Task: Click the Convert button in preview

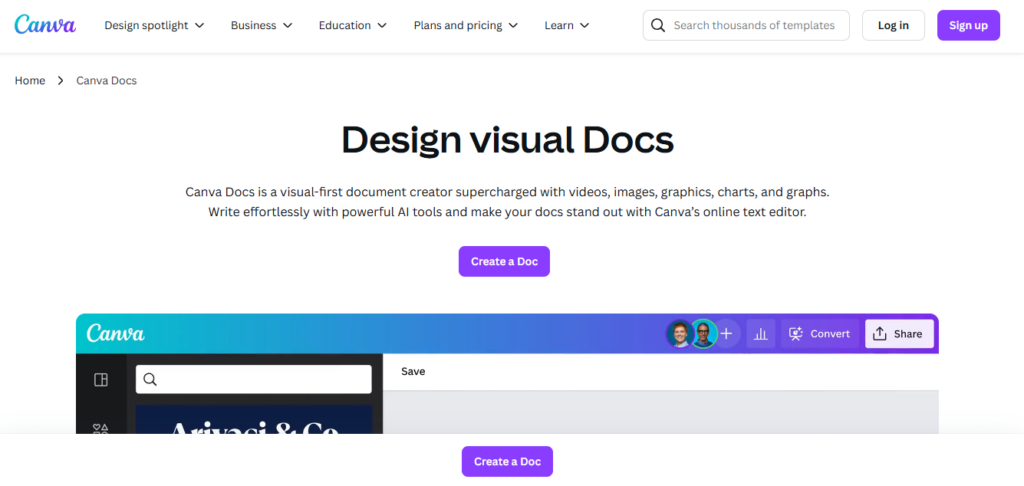Action: (820, 334)
